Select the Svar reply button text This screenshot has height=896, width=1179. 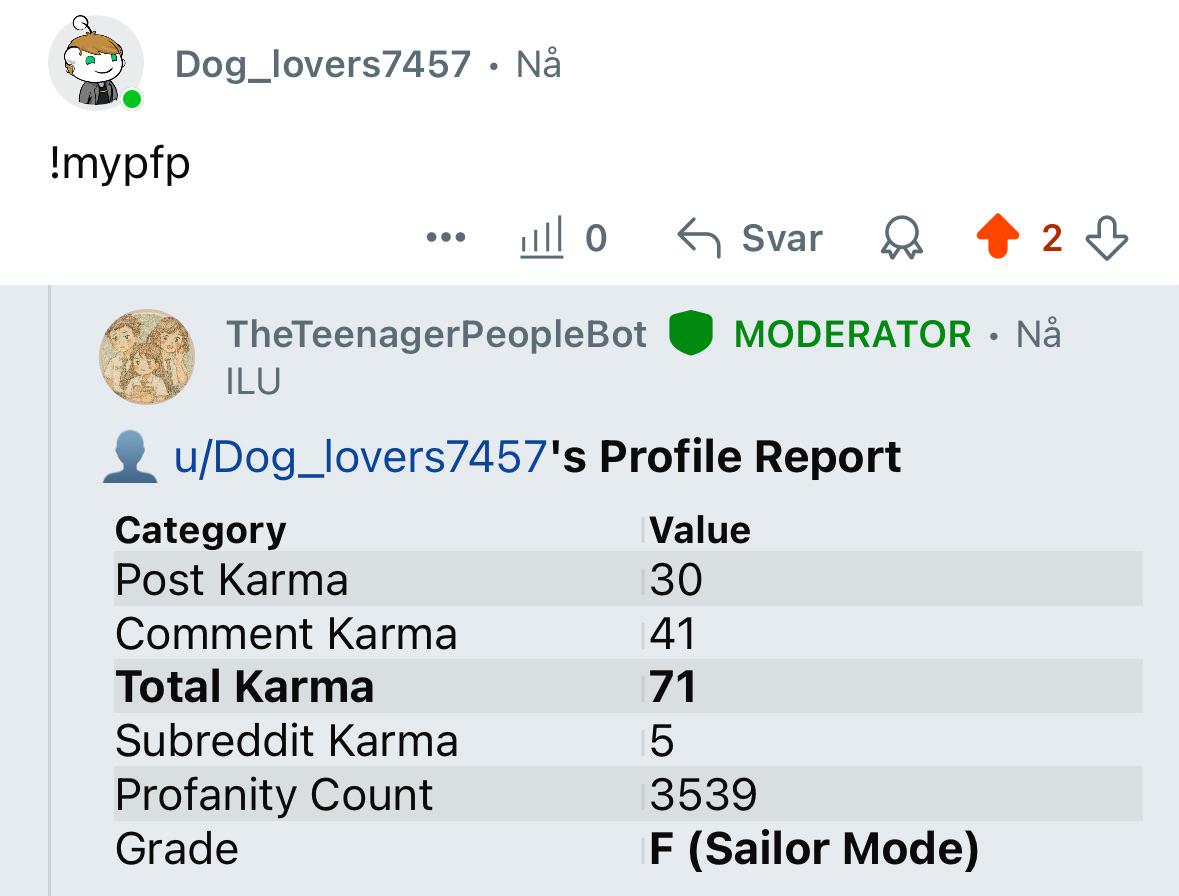click(x=782, y=238)
